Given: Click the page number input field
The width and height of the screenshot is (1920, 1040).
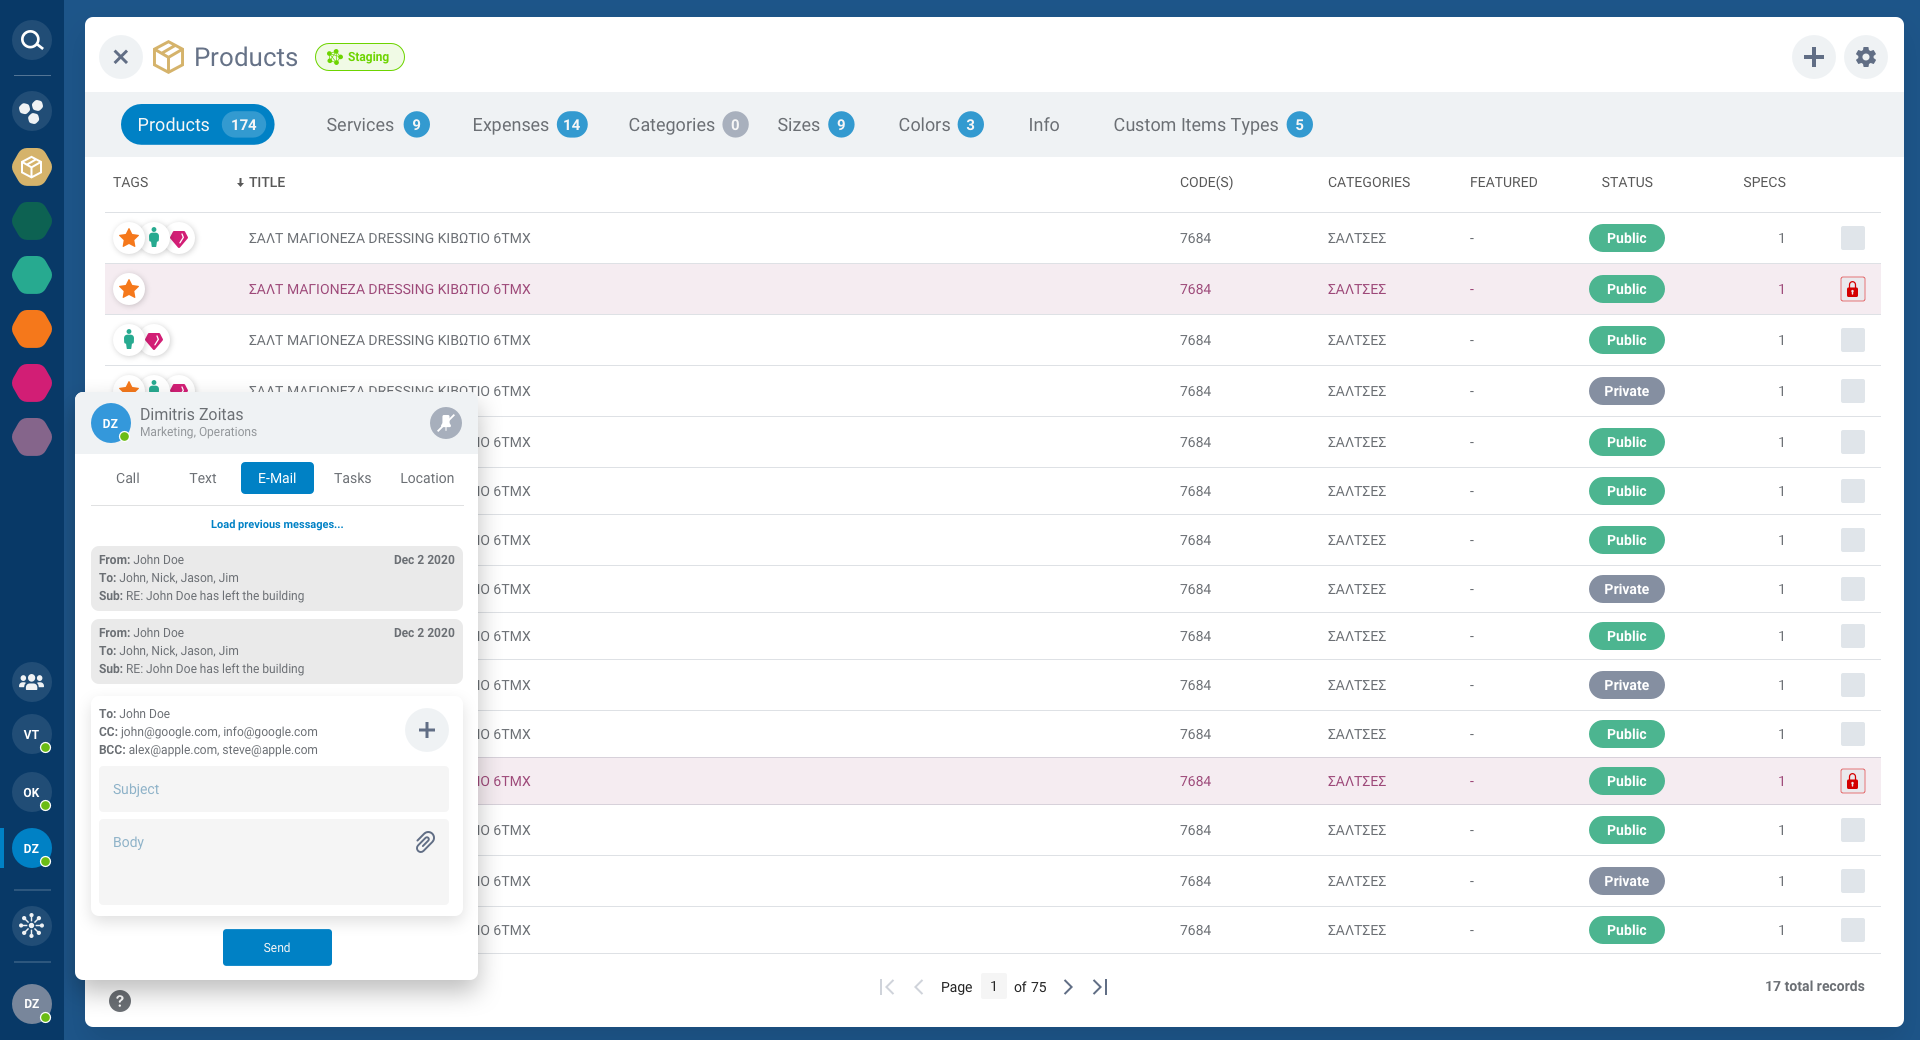Looking at the screenshot, I should [x=993, y=987].
